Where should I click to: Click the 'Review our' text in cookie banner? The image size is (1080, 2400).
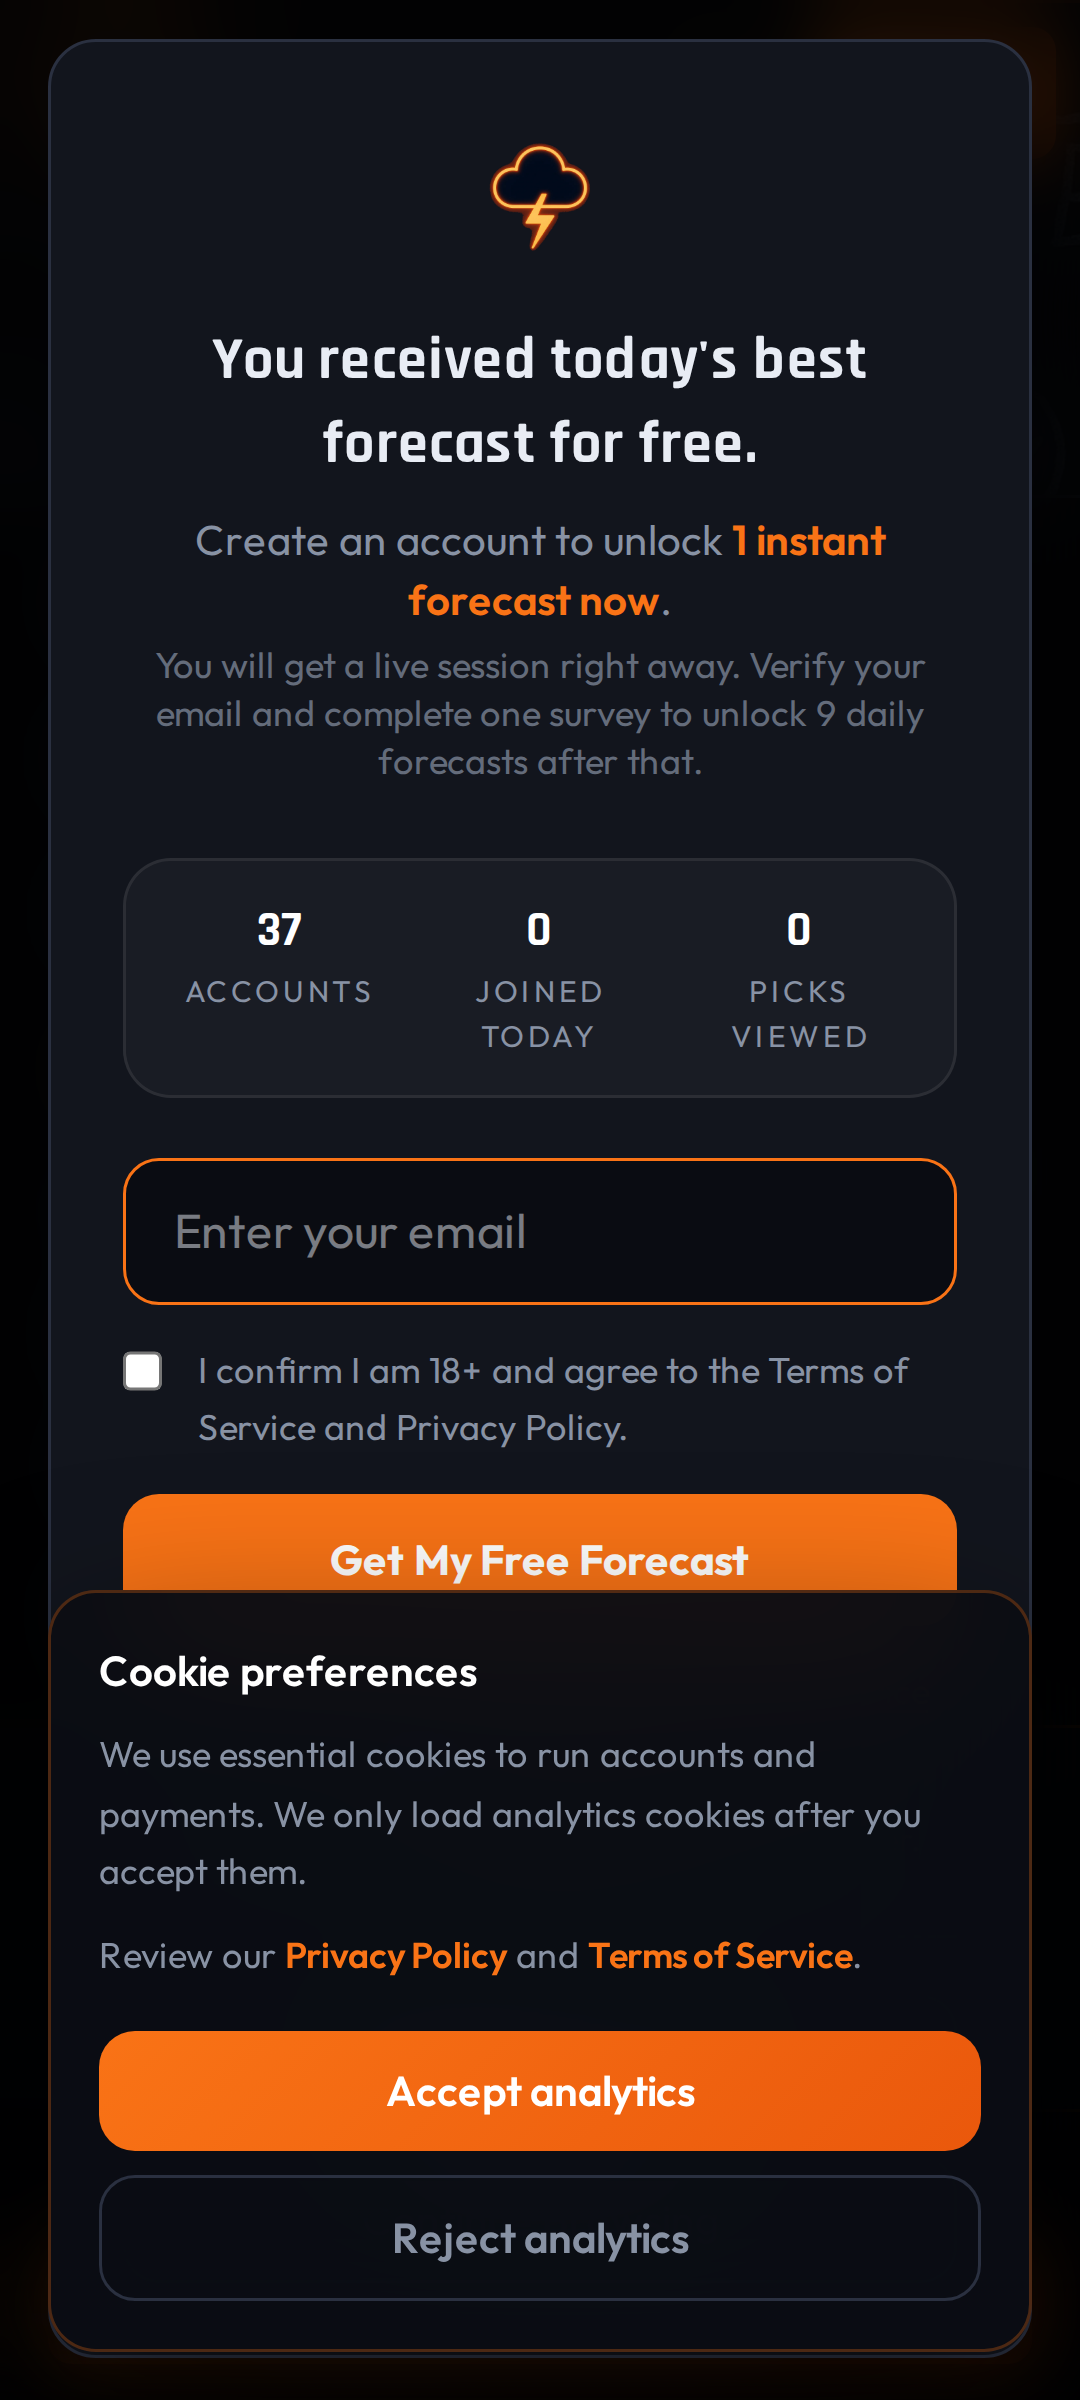(x=187, y=1956)
